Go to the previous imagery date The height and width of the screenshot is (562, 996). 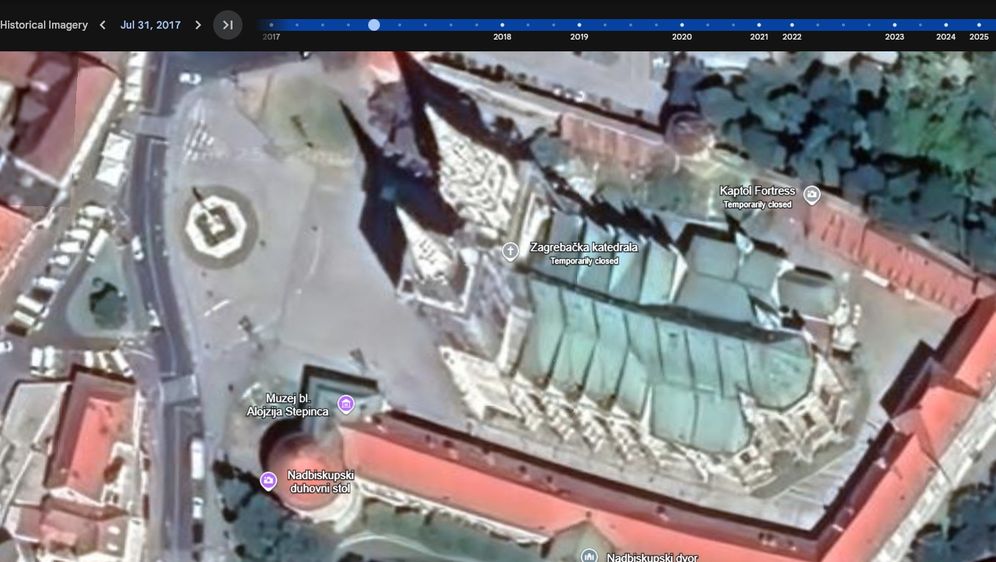click(103, 25)
